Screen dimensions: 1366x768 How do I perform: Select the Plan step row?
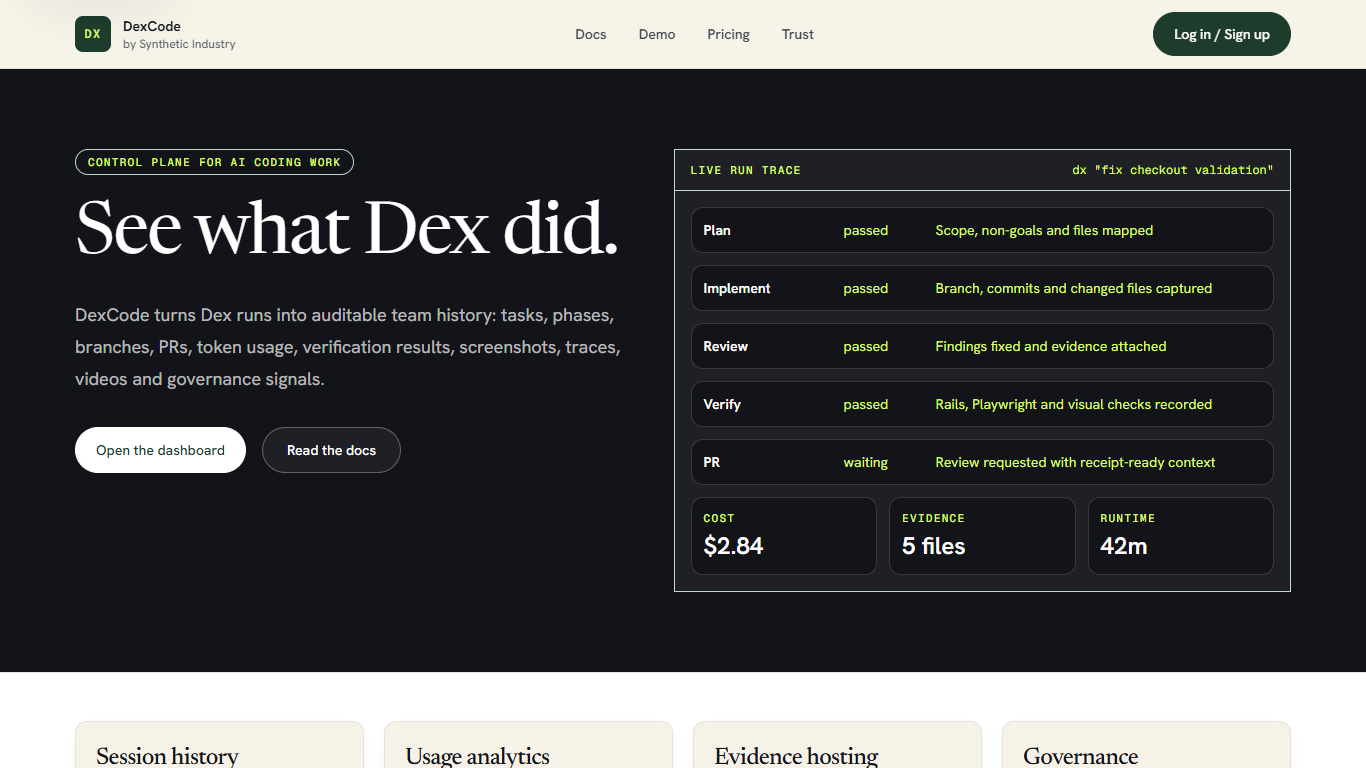tap(982, 230)
